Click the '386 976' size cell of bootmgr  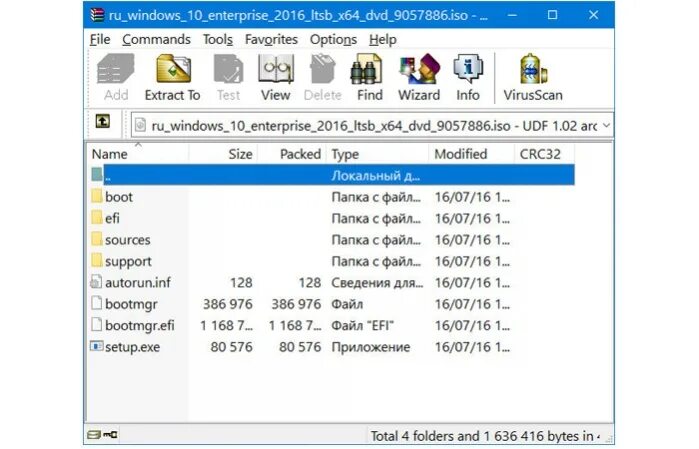click(227, 304)
